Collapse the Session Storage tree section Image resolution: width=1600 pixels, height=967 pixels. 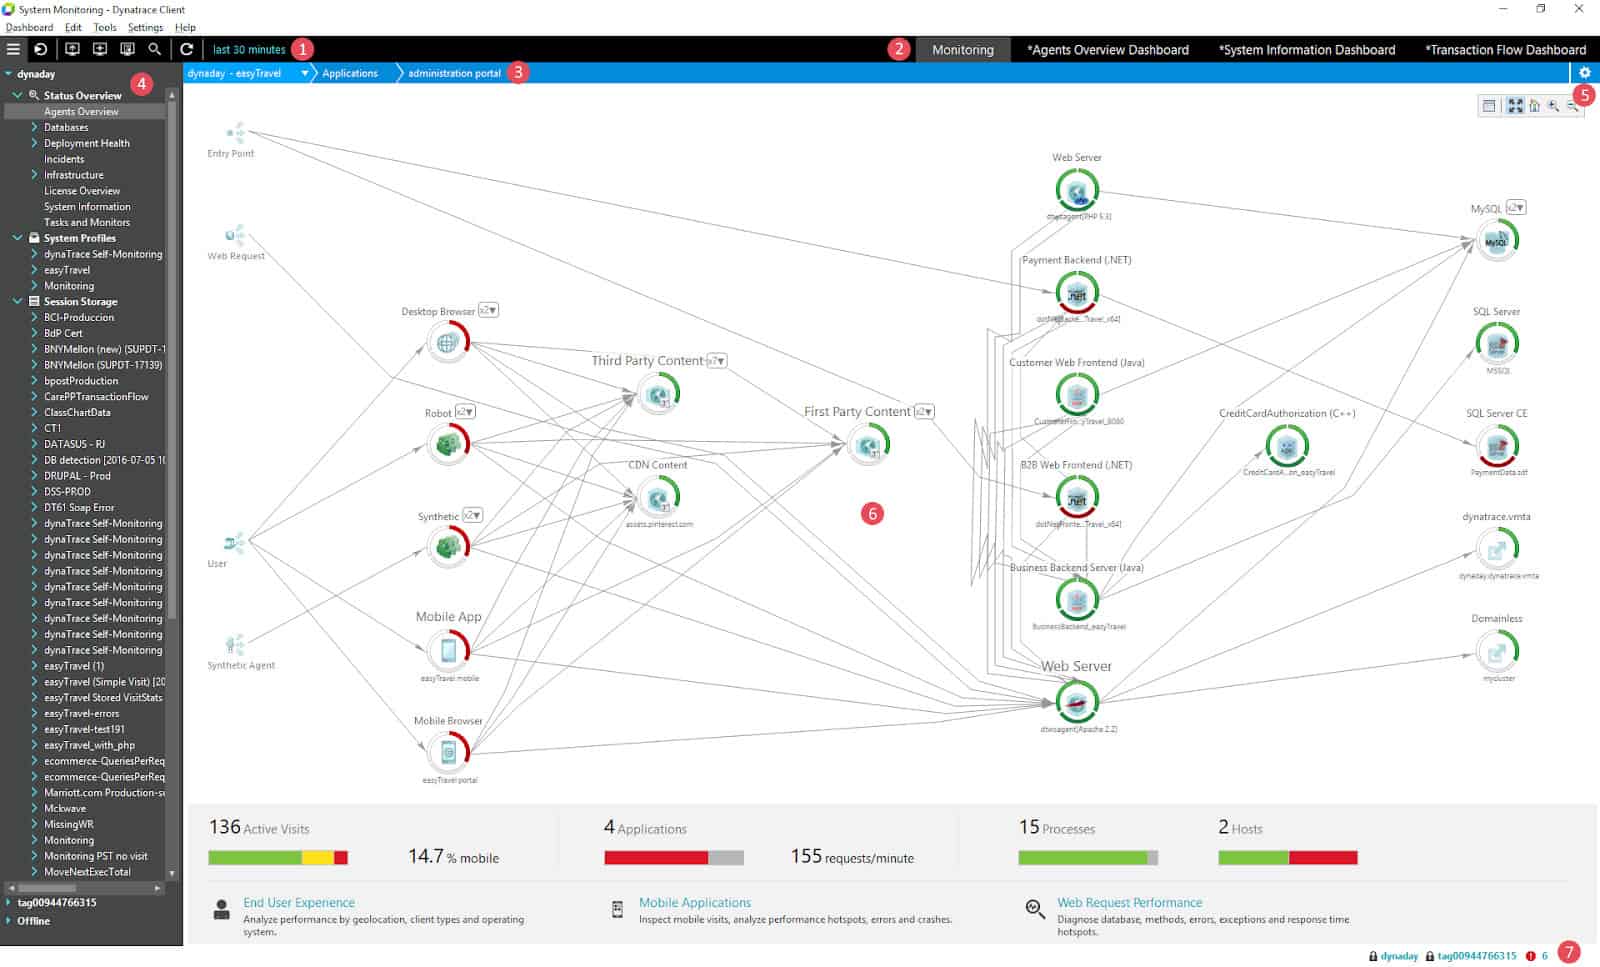point(18,301)
